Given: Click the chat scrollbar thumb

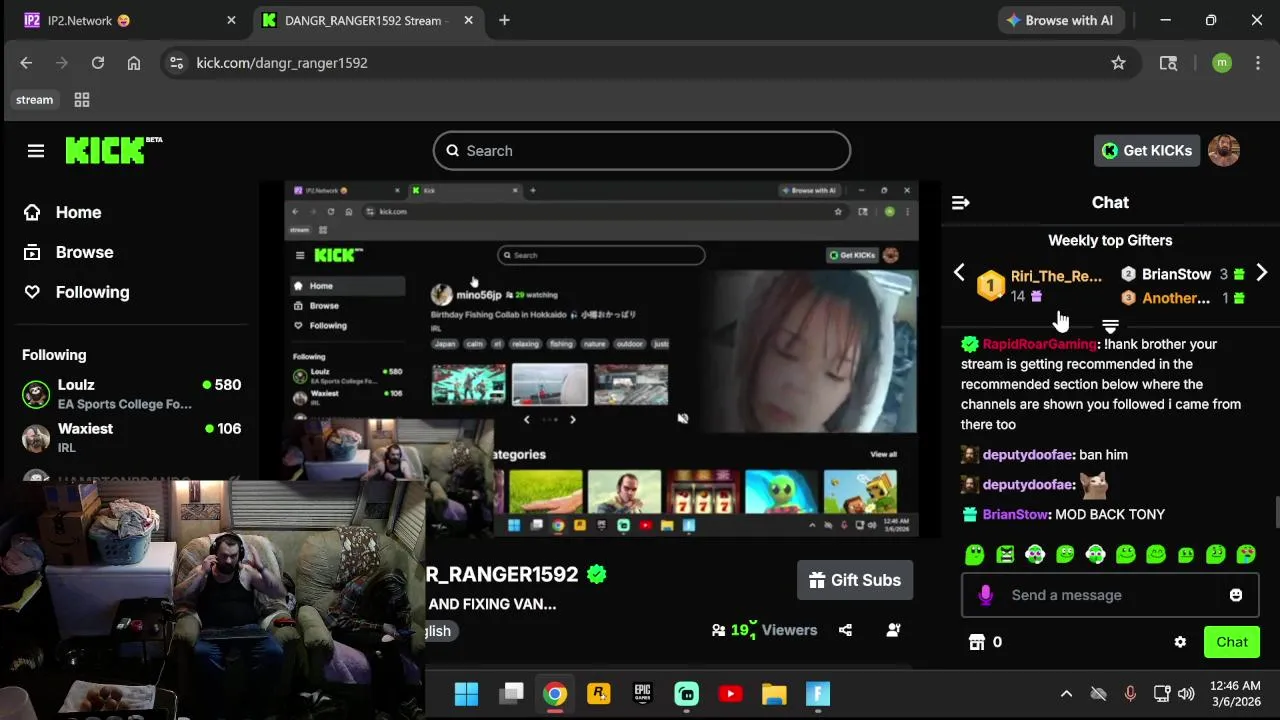Looking at the screenshot, I should point(1276,510).
